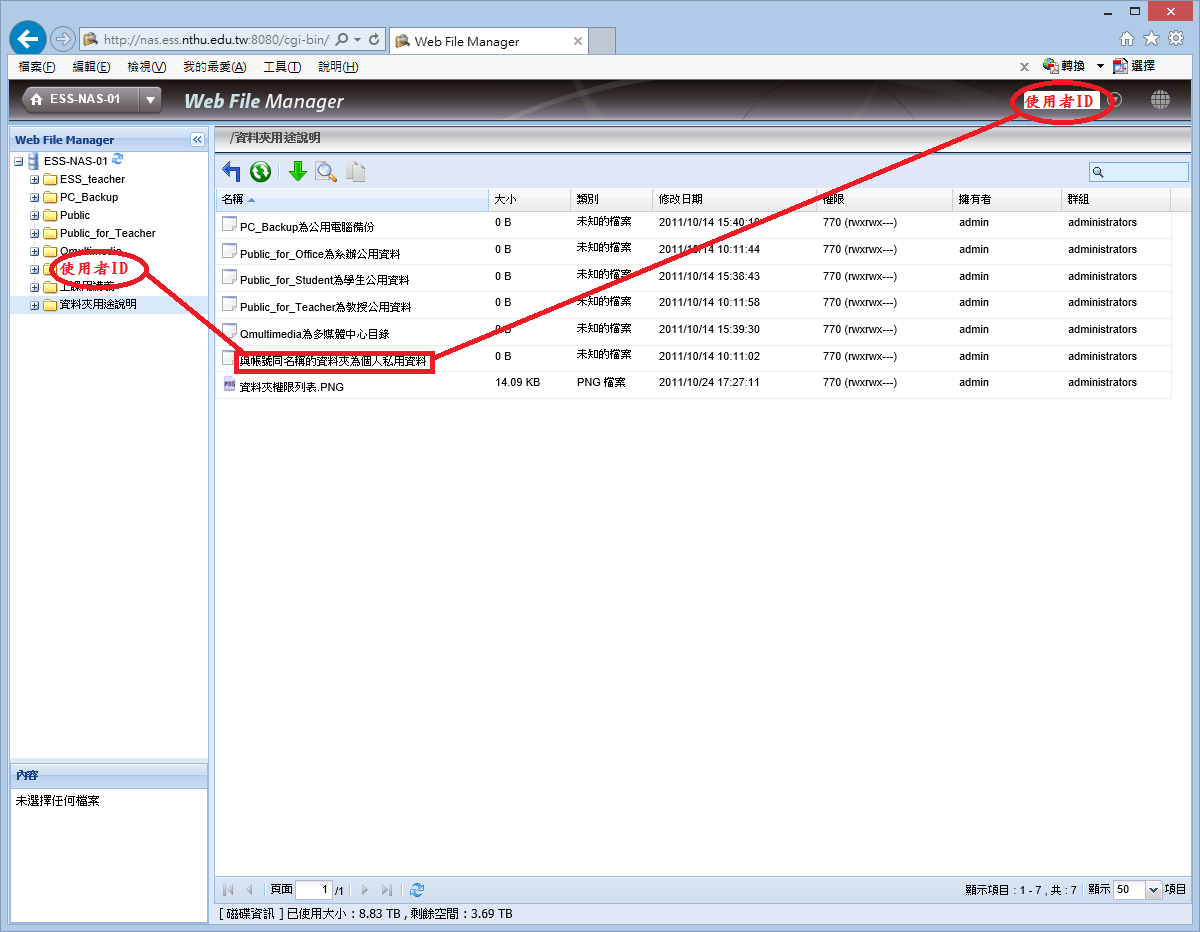The height and width of the screenshot is (932, 1200).
Task: Open the 工具(T) menu
Action: tap(281, 67)
